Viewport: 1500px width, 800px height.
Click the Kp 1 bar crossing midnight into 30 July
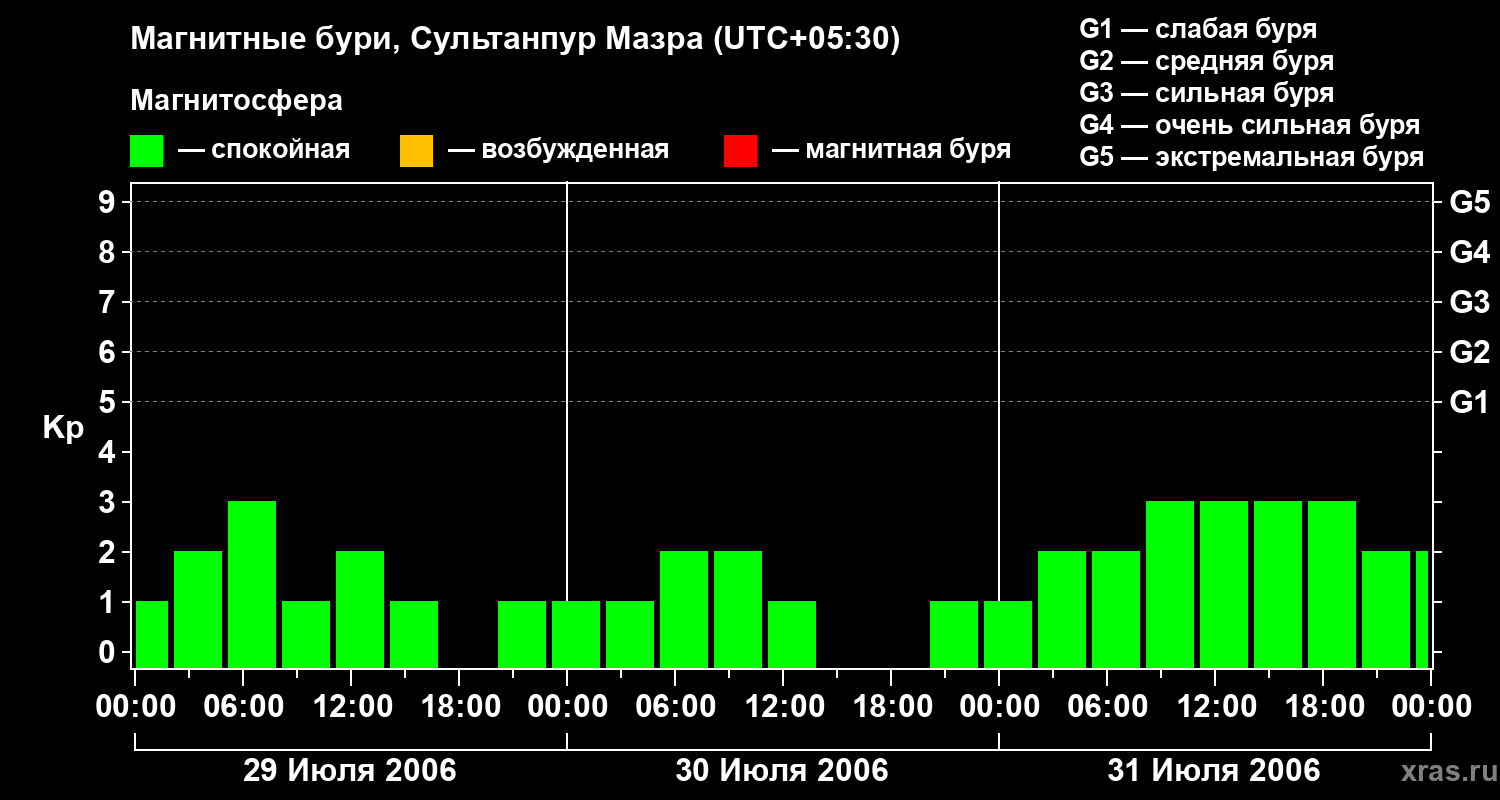576,634
